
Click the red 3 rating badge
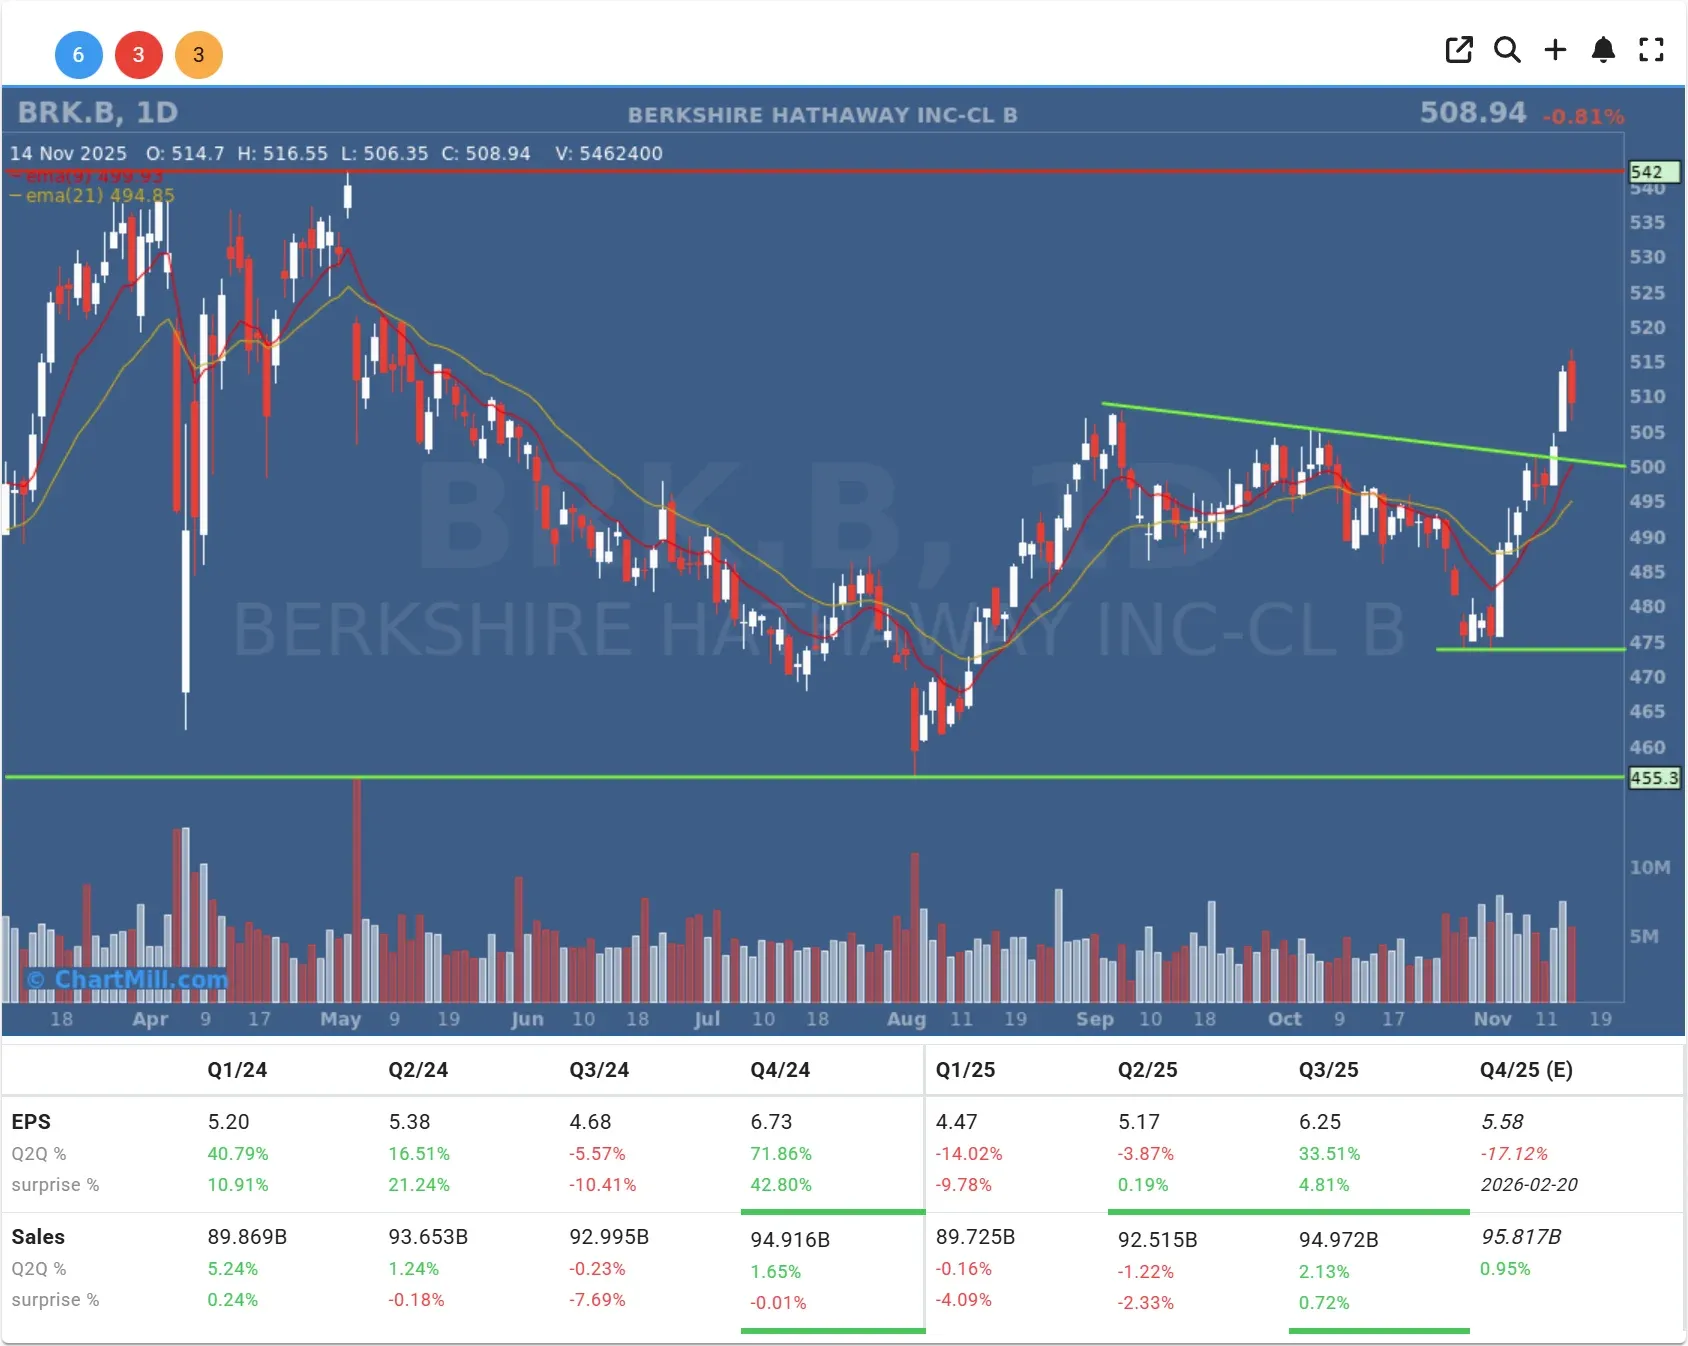(139, 55)
